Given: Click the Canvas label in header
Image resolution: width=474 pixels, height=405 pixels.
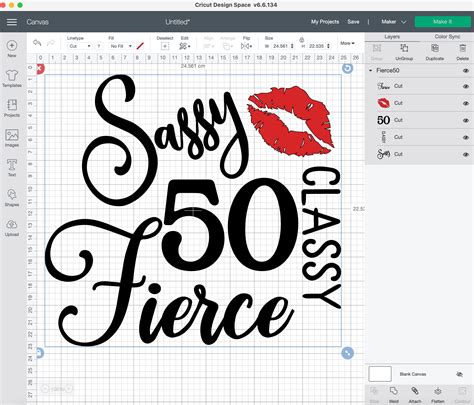Looking at the screenshot, I should (x=38, y=22).
